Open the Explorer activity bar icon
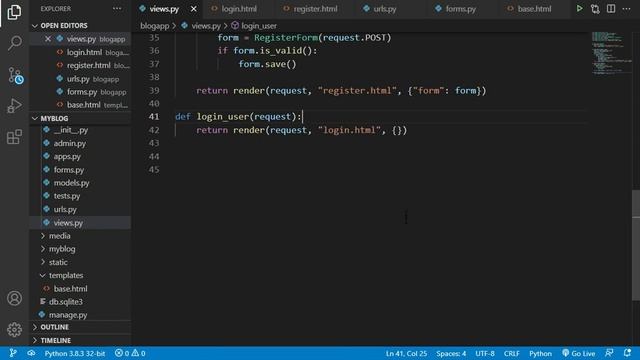The width and height of the screenshot is (640, 360). [14, 12]
